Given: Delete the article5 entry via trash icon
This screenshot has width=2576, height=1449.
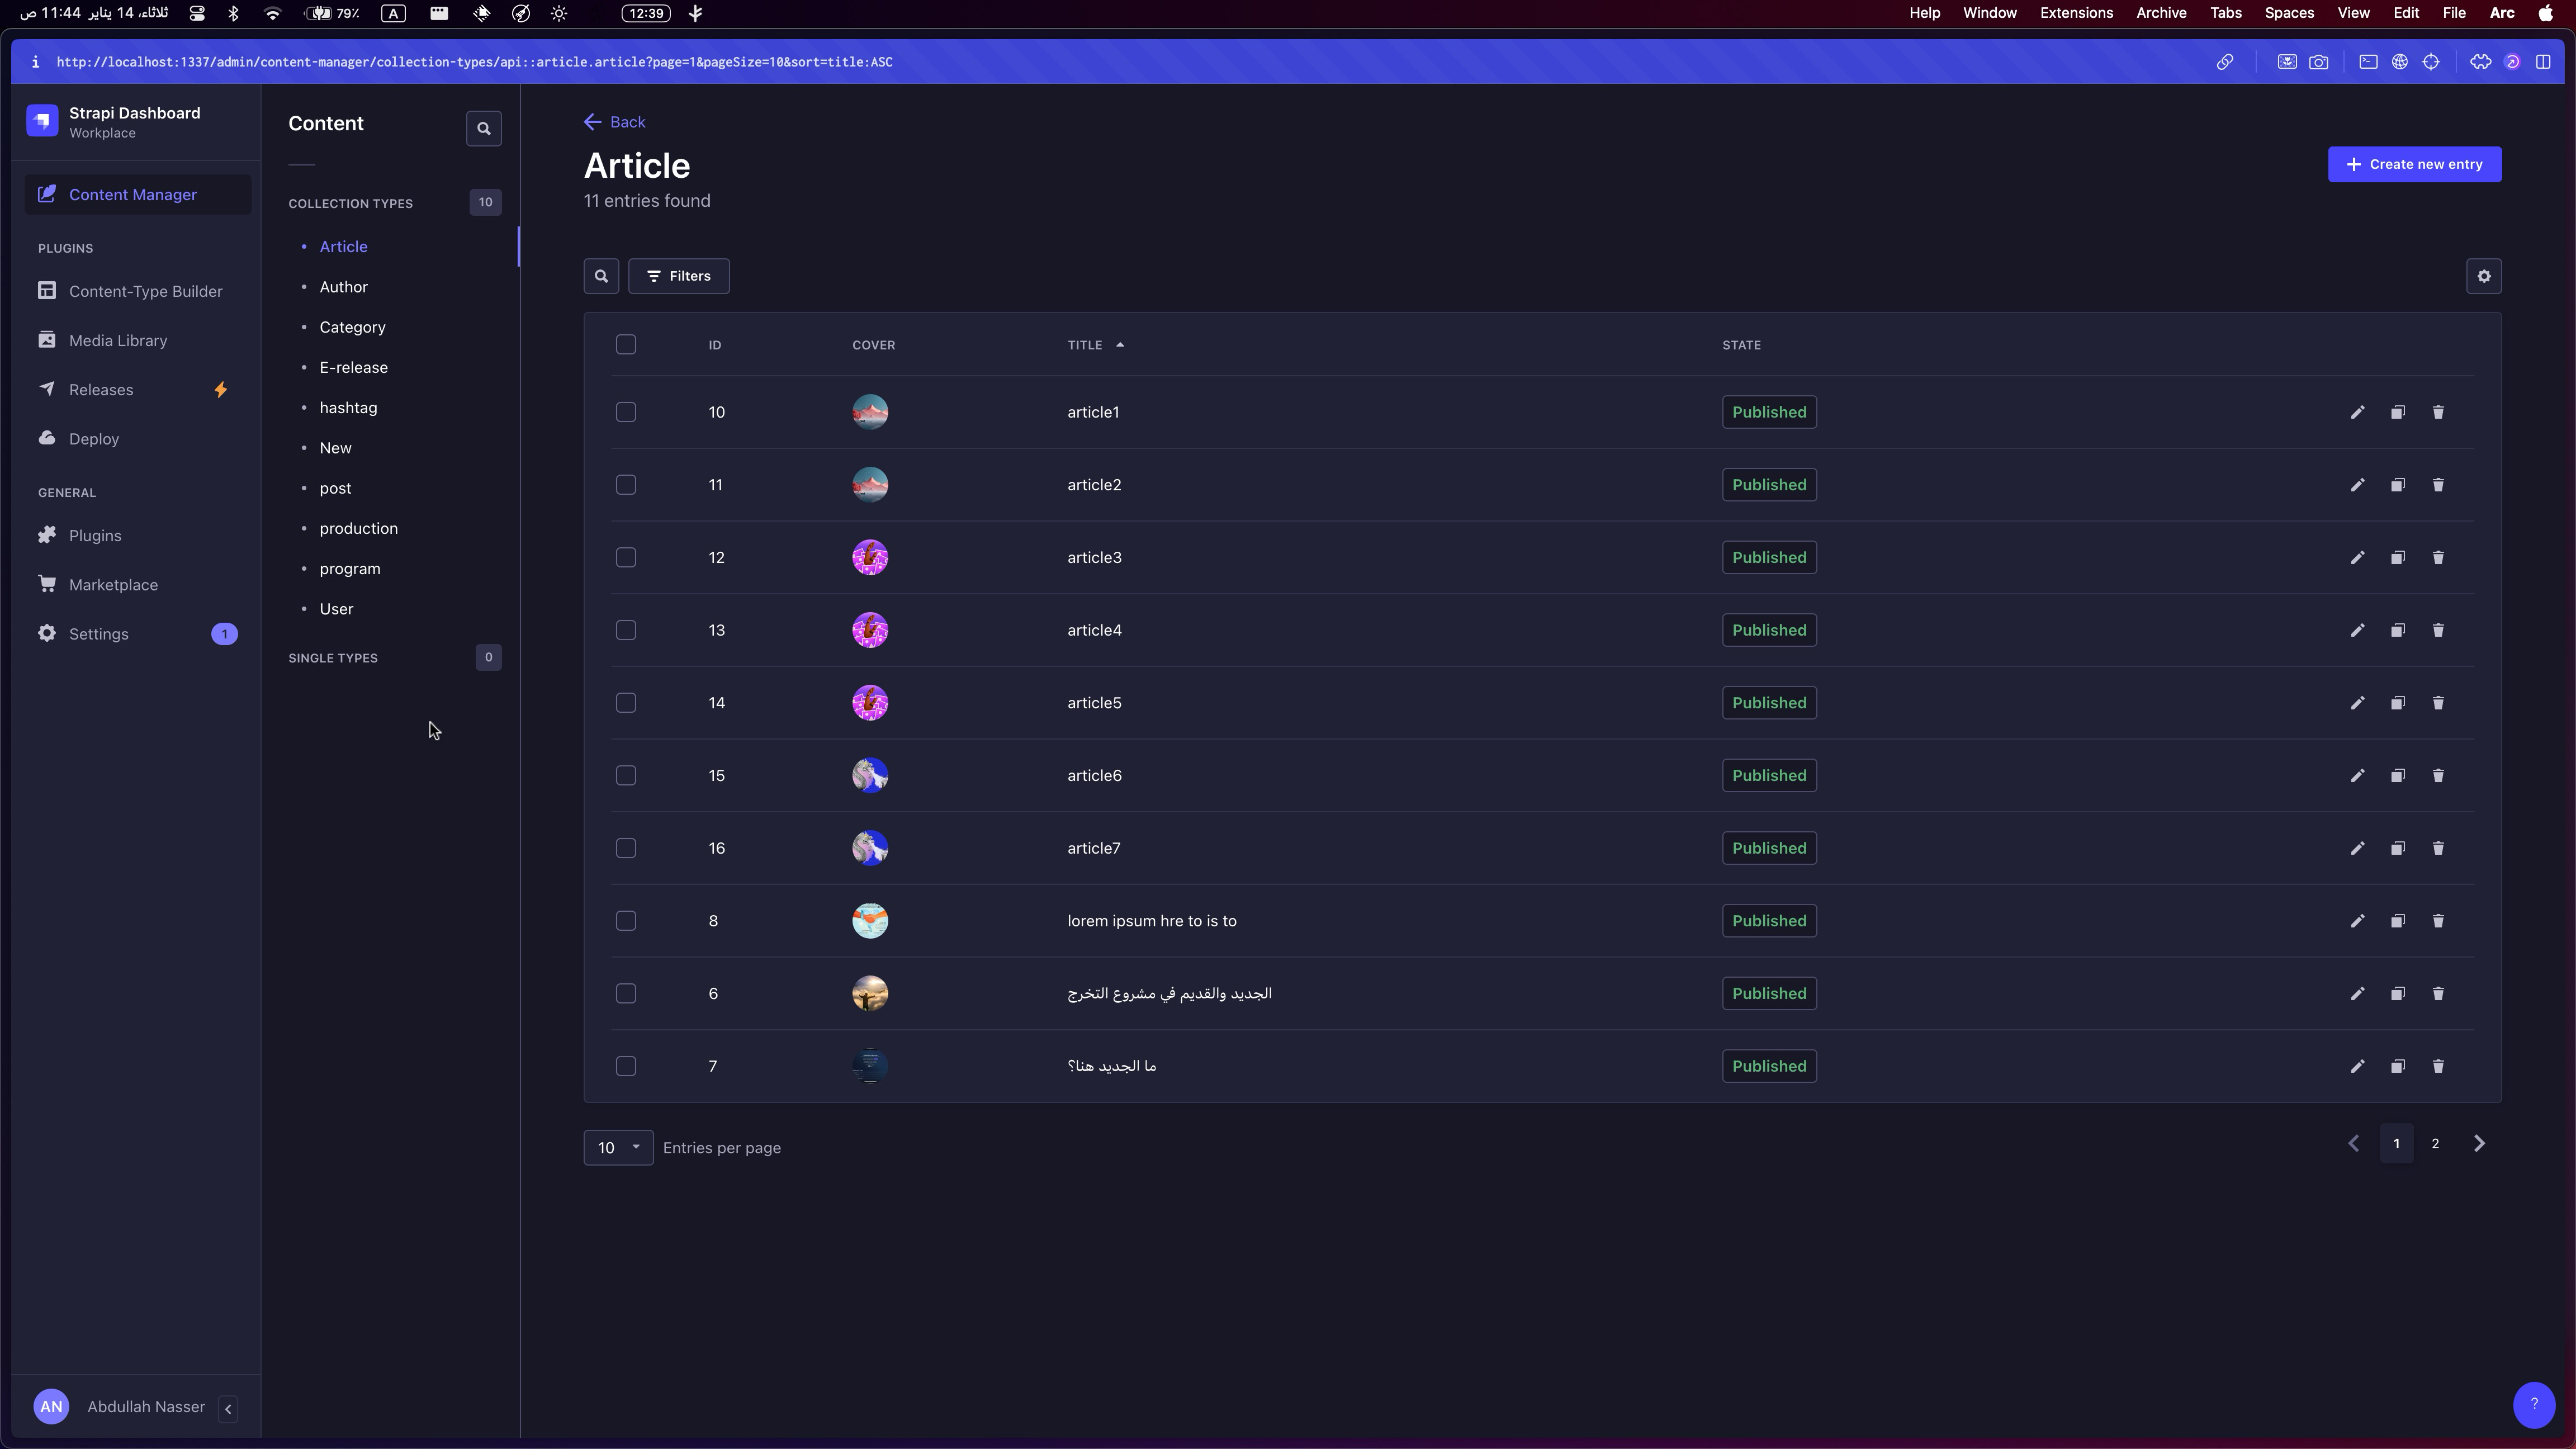Looking at the screenshot, I should (2437, 703).
